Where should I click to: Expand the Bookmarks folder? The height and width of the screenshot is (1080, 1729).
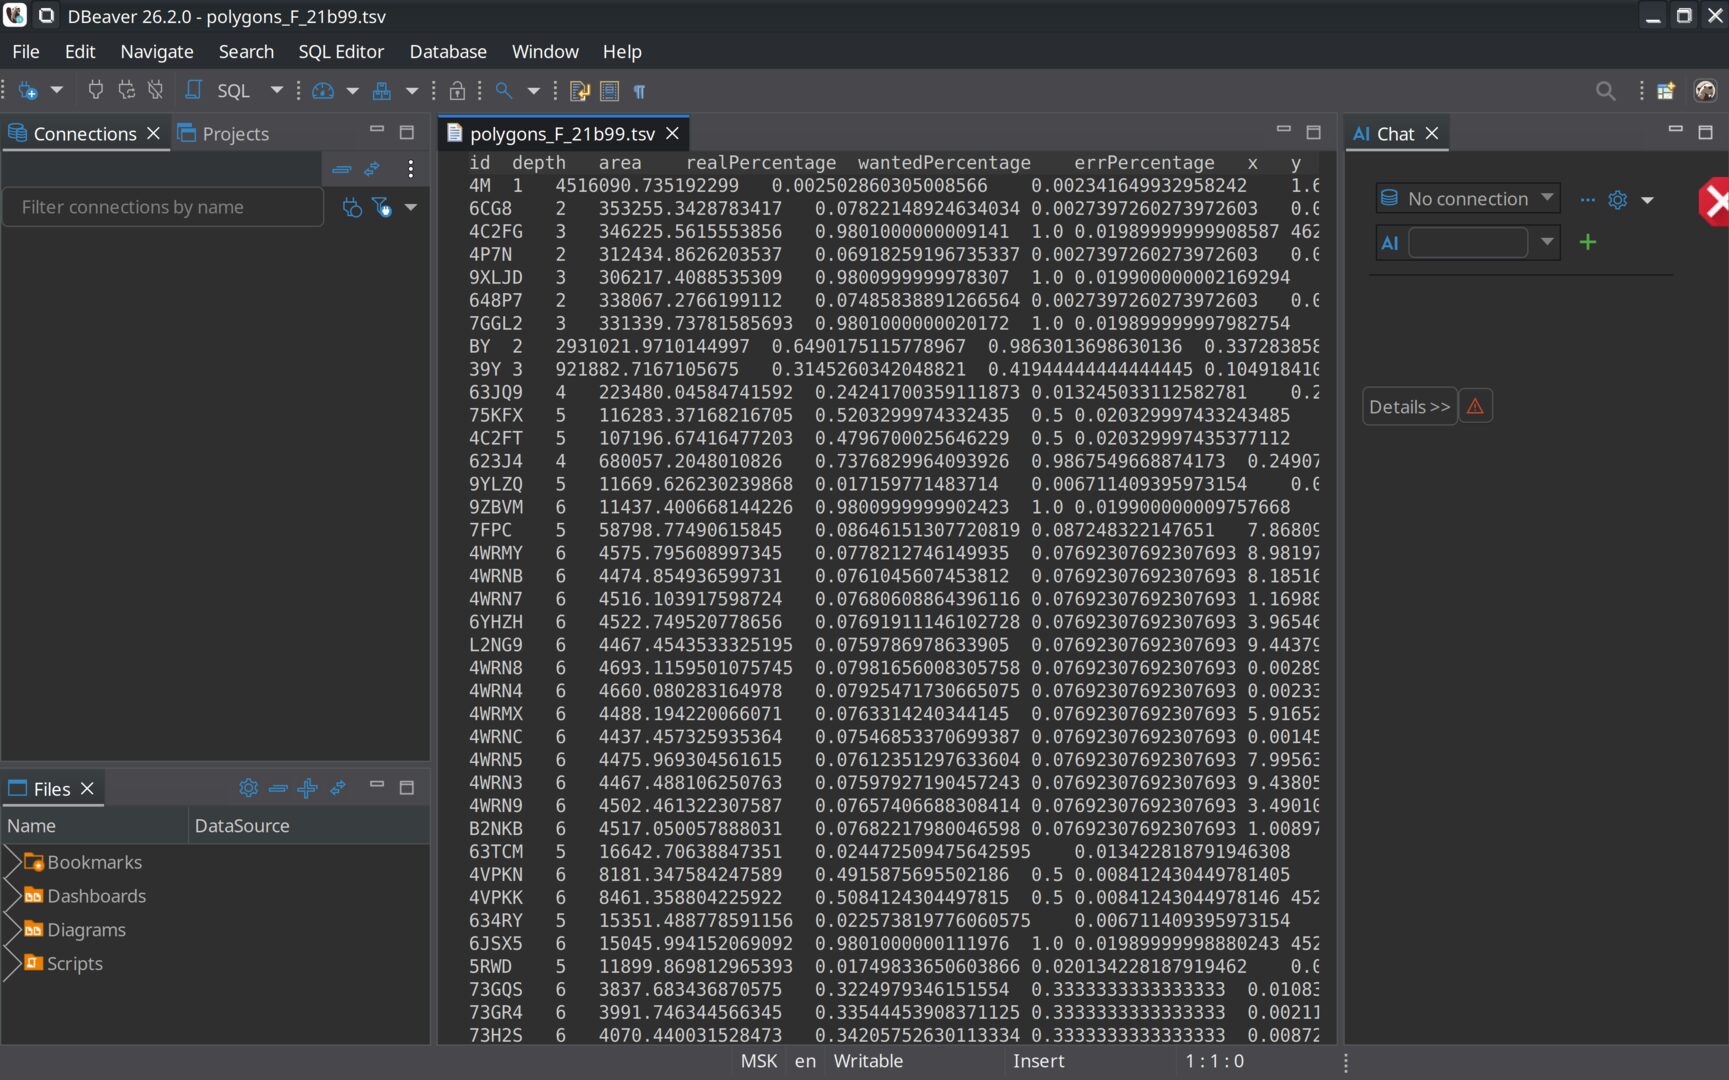click(x=12, y=862)
